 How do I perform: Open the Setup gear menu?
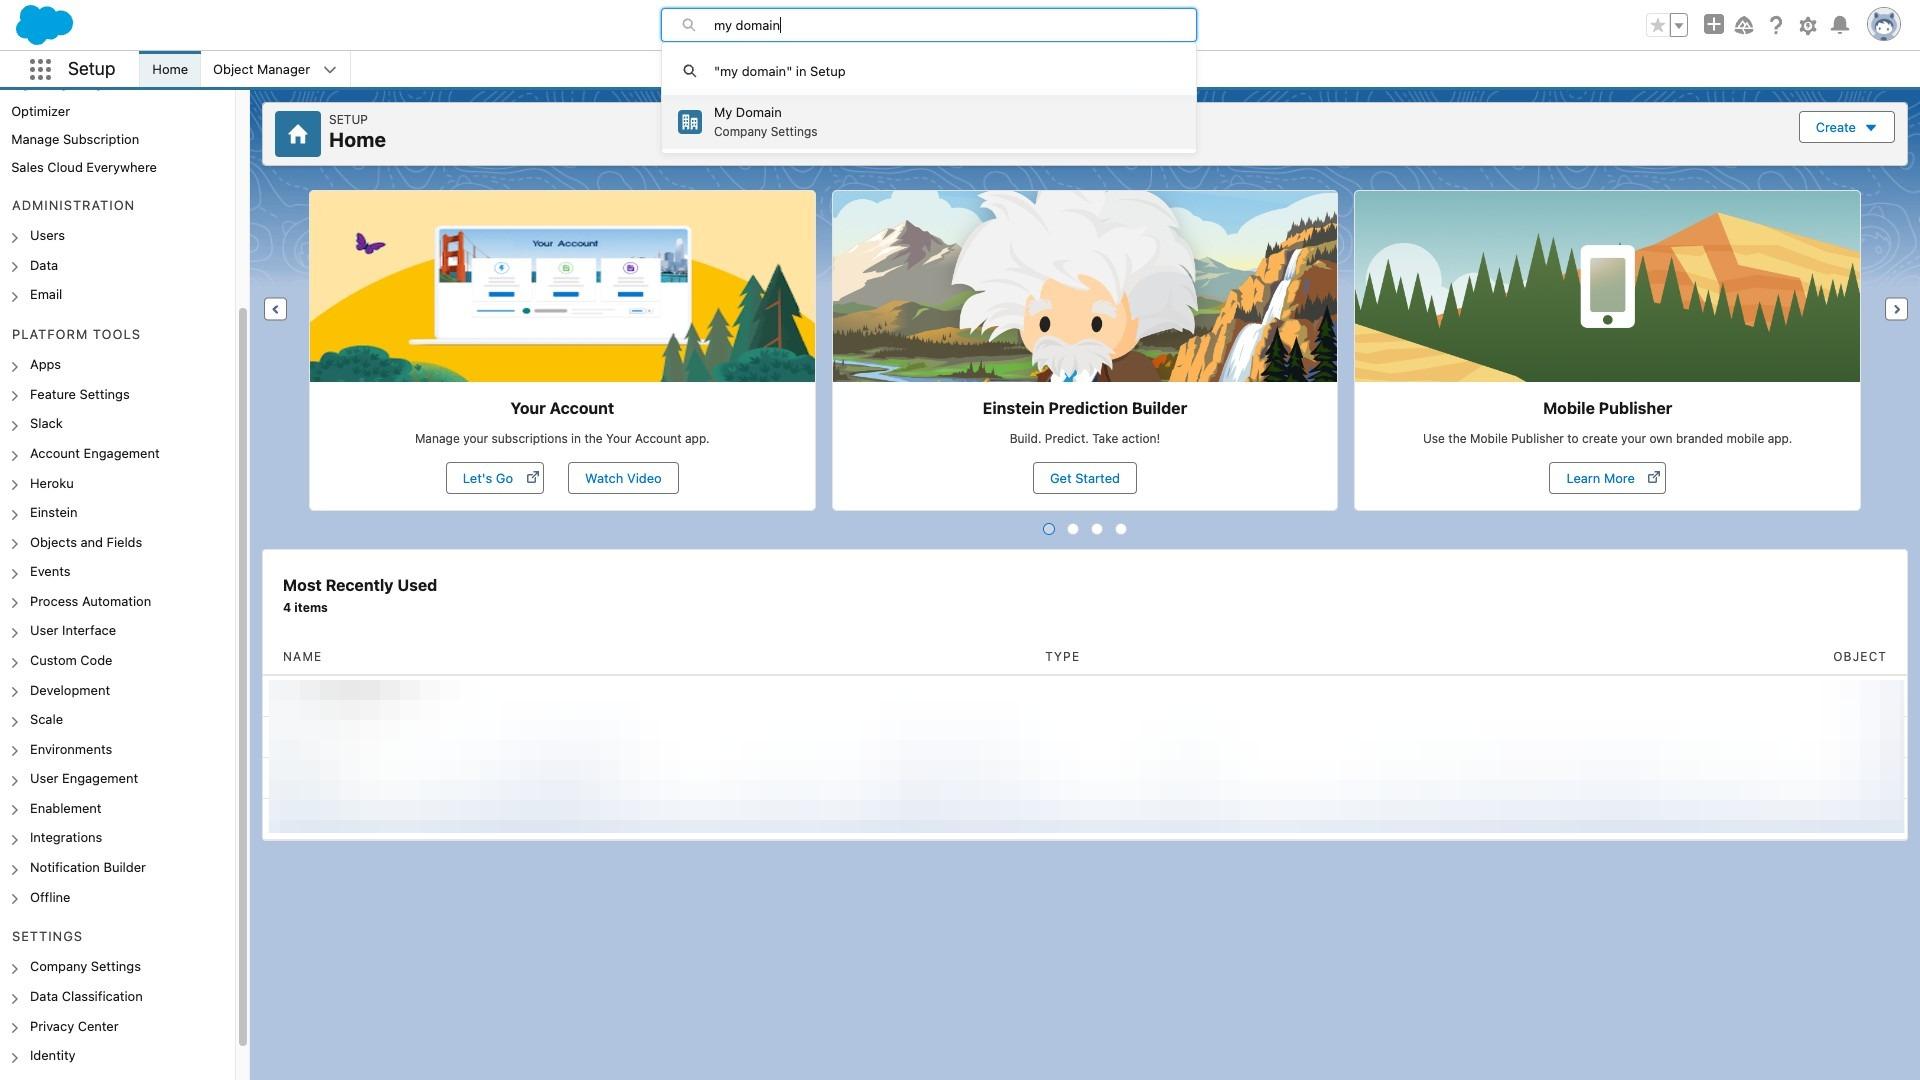tap(1808, 26)
